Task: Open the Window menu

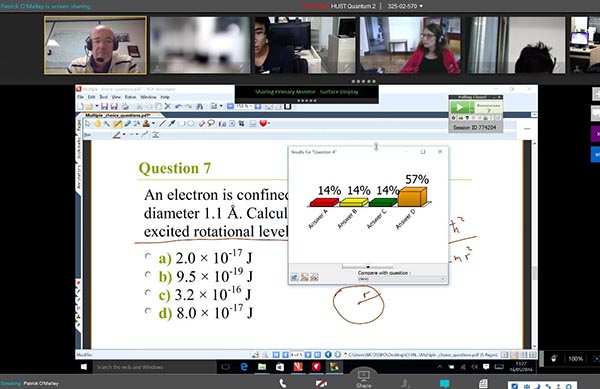Action: (148, 97)
